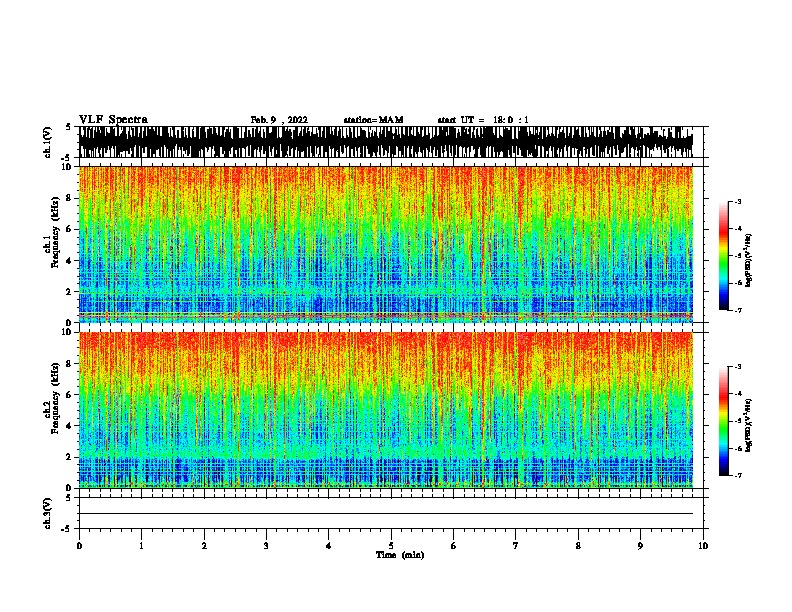Click time axis tick label '7'
The image size is (792, 612).
point(516,545)
